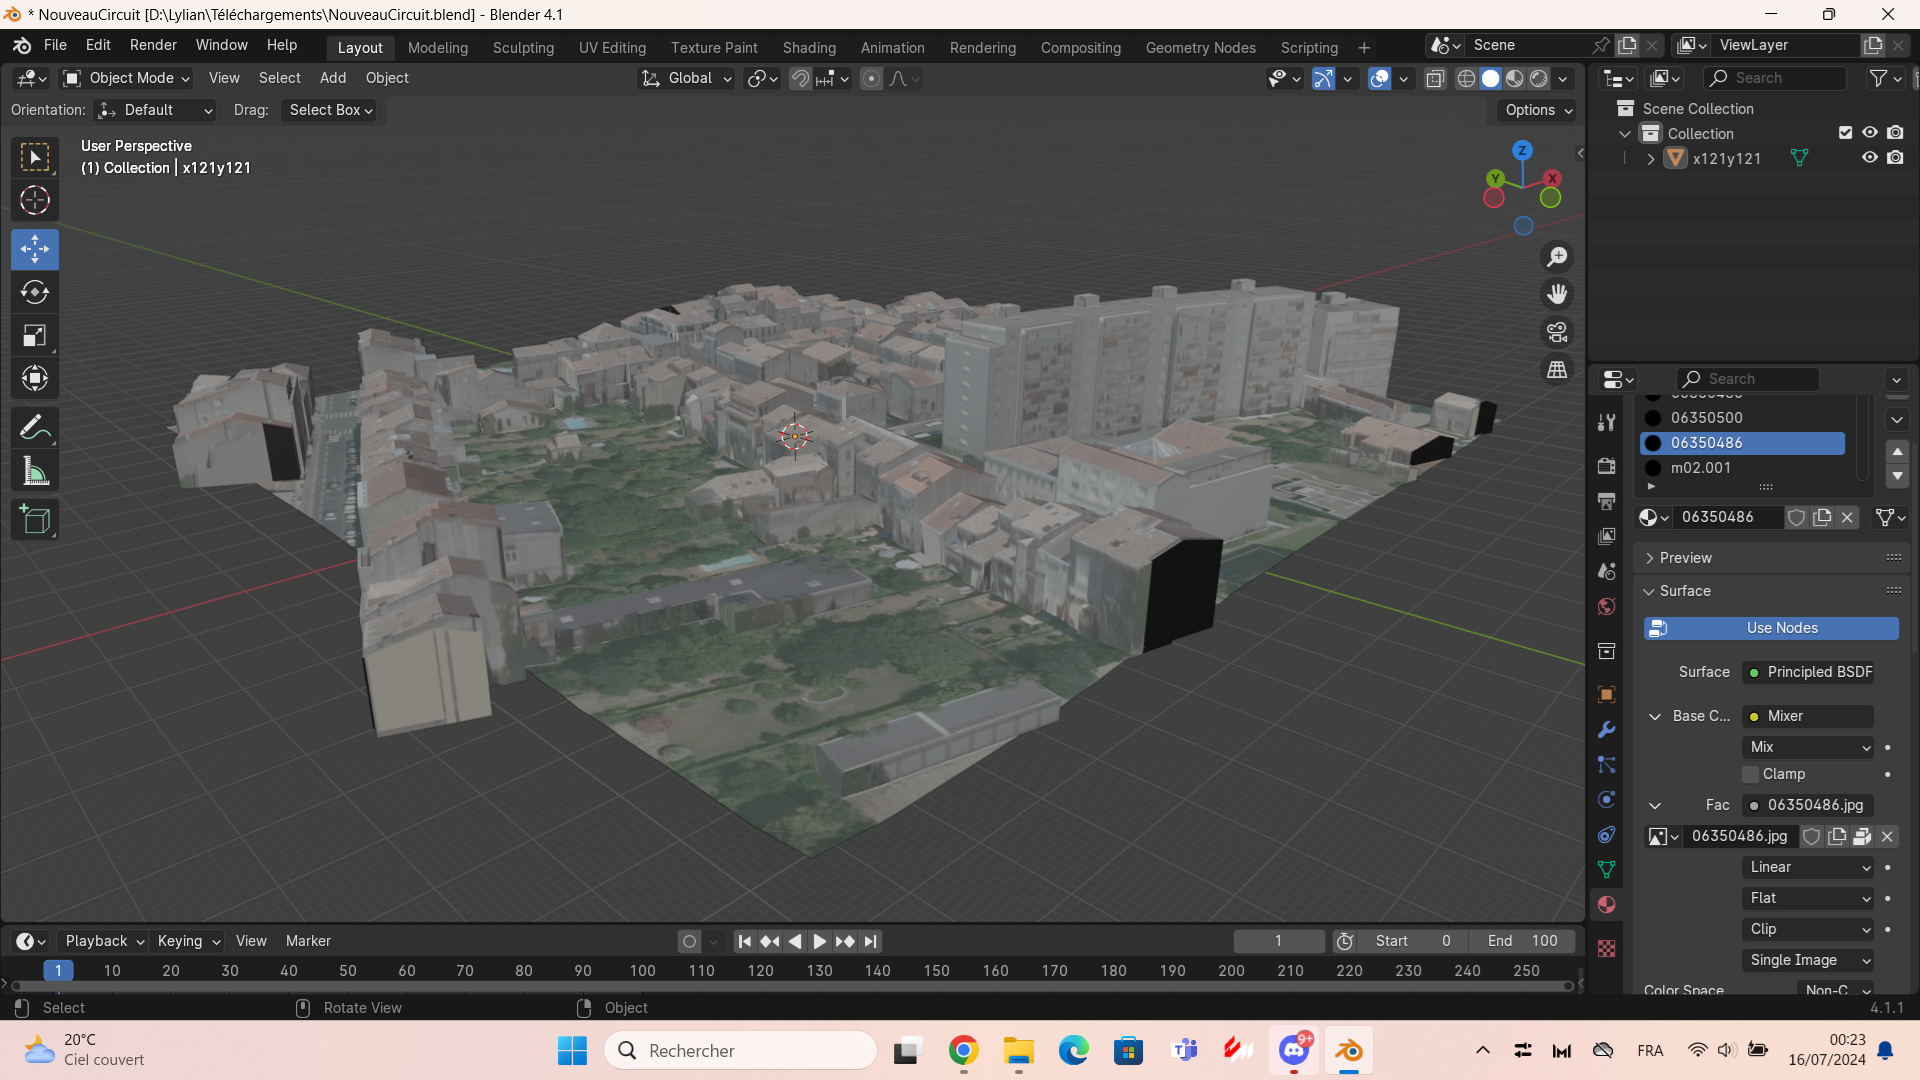Click the pan view hand icon
The image size is (1920, 1080).
(1557, 294)
